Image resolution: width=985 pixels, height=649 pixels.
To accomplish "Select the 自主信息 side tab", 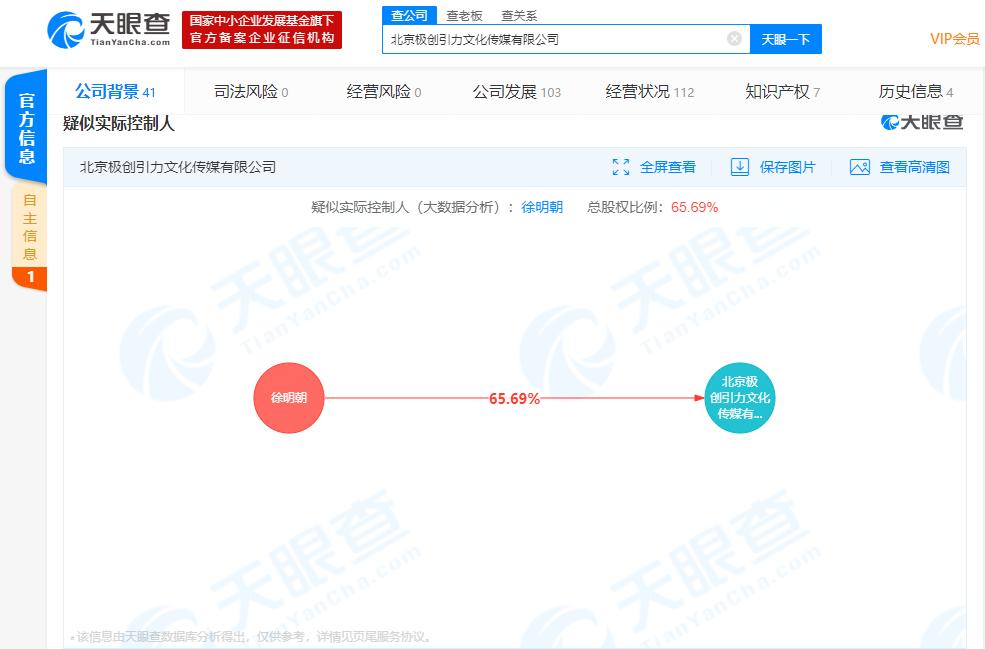I will pyautogui.click(x=29, y=238).
